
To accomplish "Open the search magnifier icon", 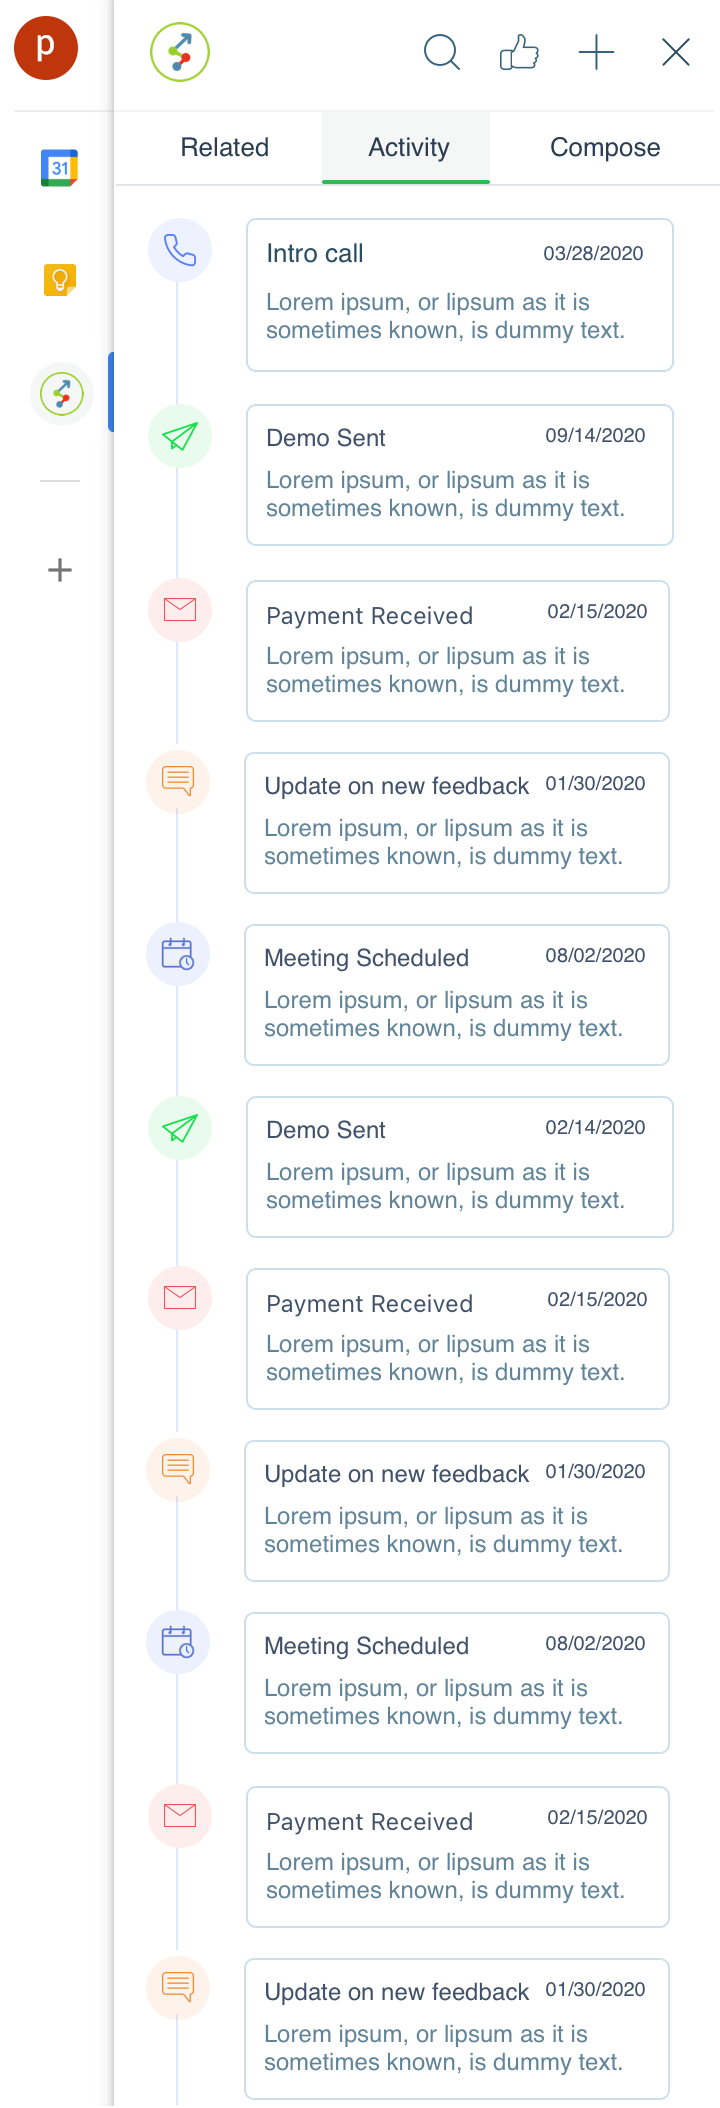I will coord(442,52).
